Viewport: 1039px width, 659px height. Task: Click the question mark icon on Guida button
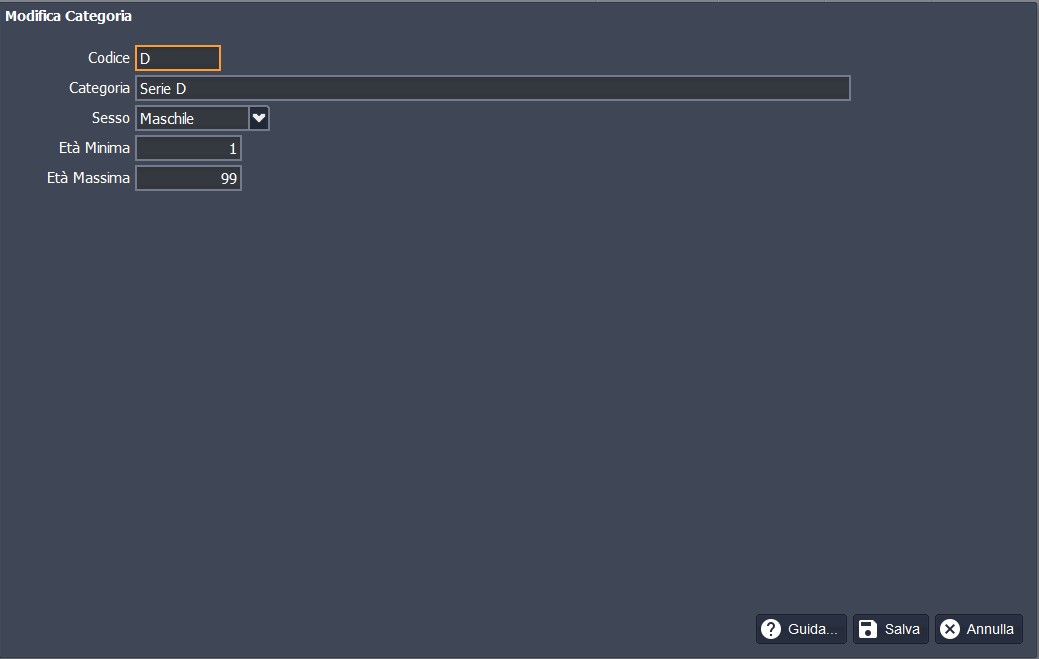pyautogui.click(x=771, y=629)
